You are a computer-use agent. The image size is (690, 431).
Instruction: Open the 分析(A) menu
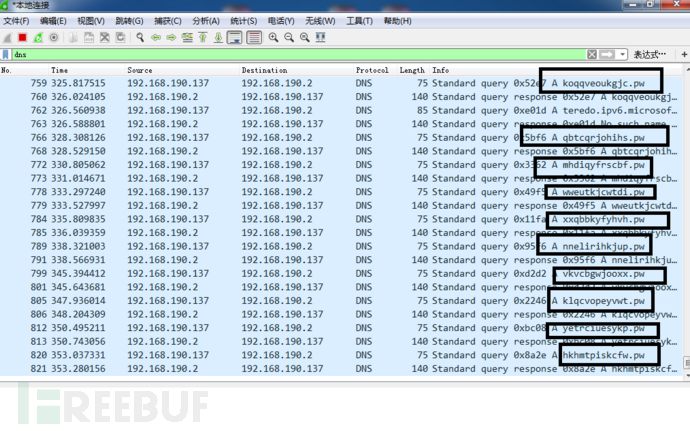206,21
